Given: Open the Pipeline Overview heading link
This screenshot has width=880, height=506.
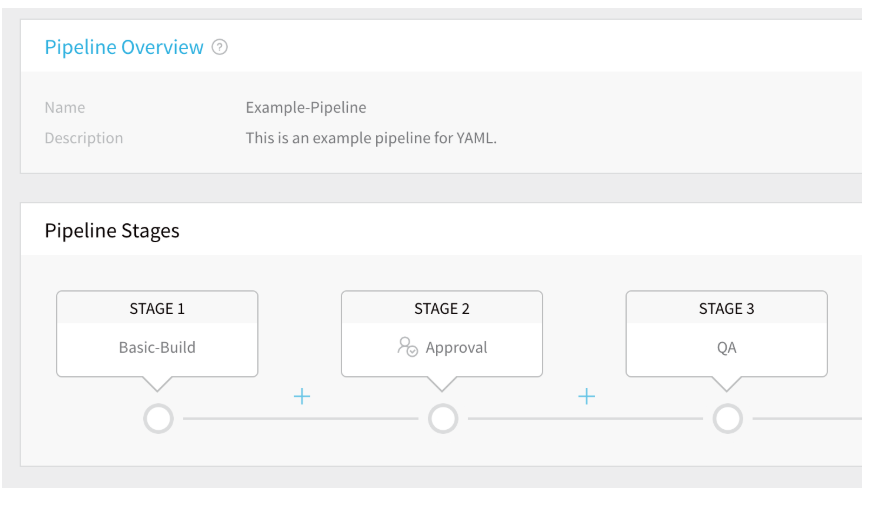Looking at the screenshot, I should pos(124,47).
